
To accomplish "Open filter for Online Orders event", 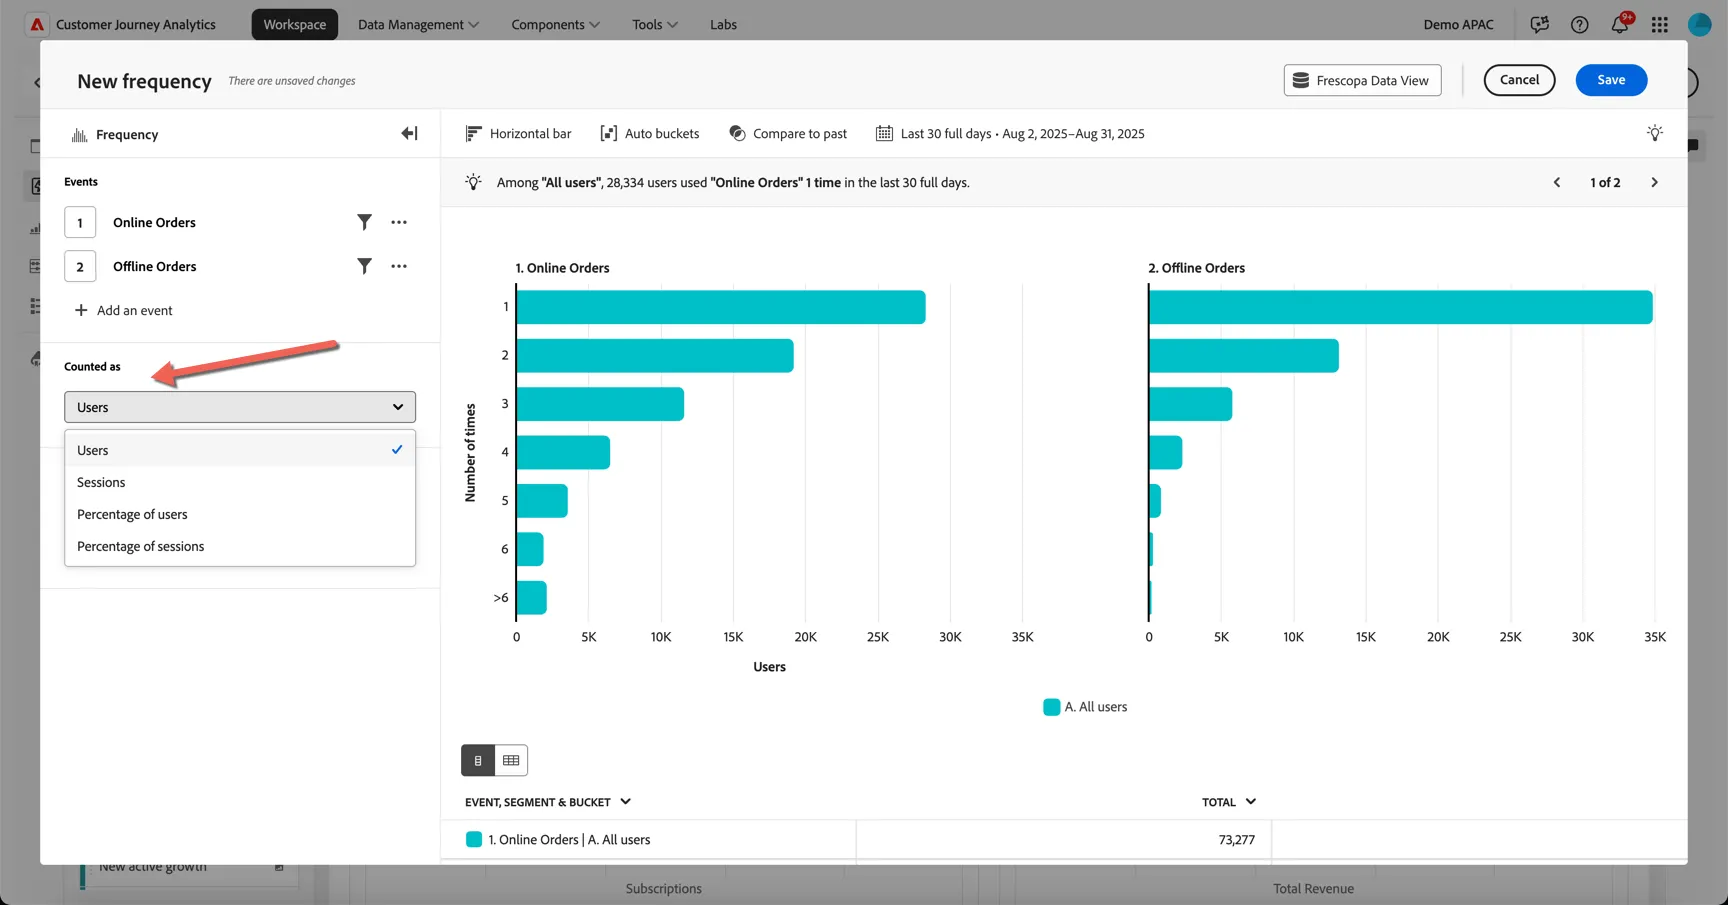I will pyautogui.click(x=364, y=222).
